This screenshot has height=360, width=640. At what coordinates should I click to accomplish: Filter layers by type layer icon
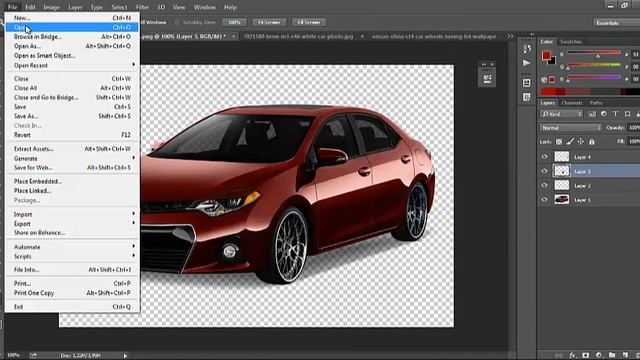[x=616, y=114]
